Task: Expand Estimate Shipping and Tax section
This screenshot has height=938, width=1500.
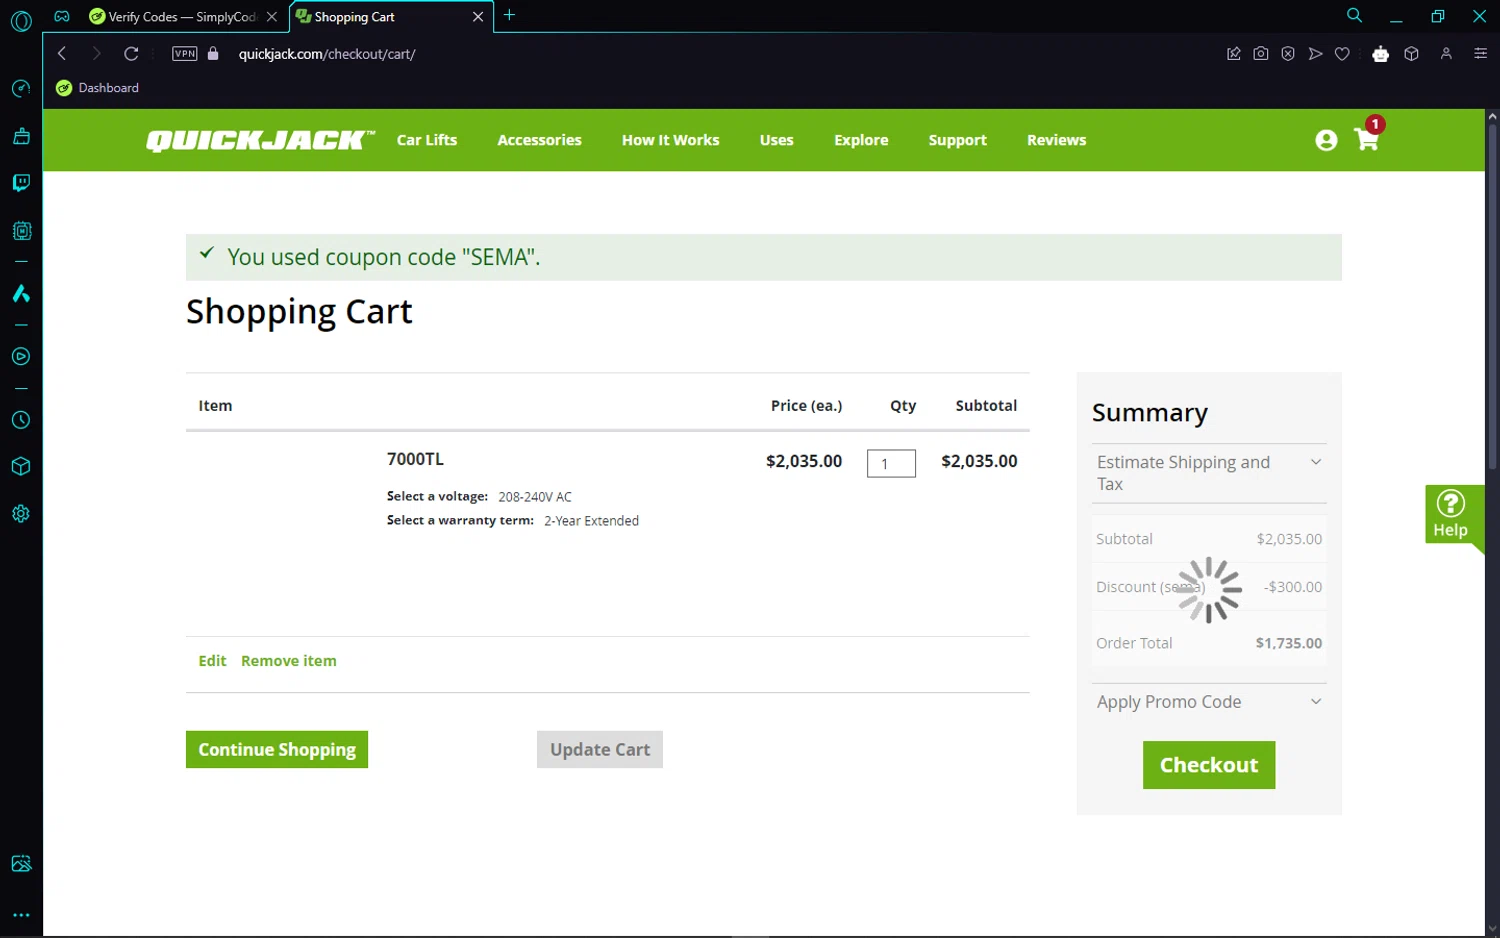Action: pos(1209,473)
